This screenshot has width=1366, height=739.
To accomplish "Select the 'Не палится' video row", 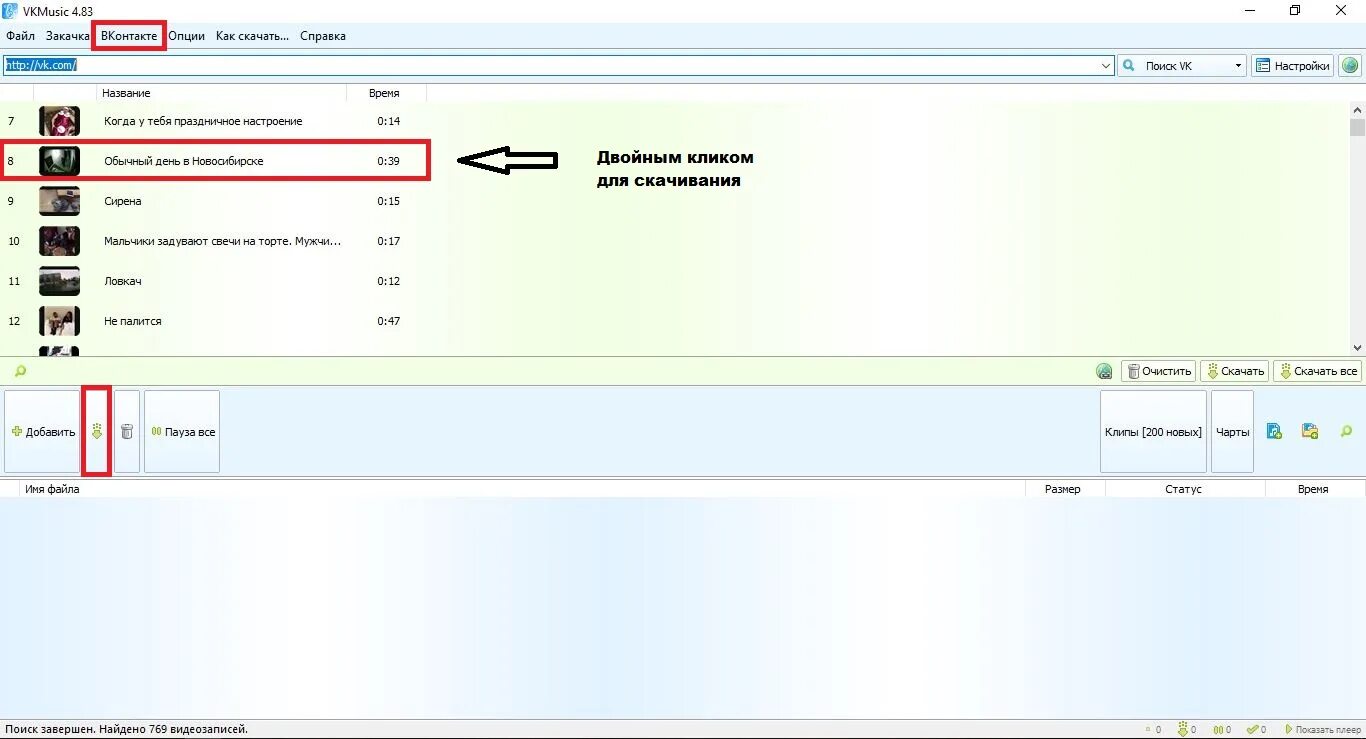I will (x=214, y=321).
